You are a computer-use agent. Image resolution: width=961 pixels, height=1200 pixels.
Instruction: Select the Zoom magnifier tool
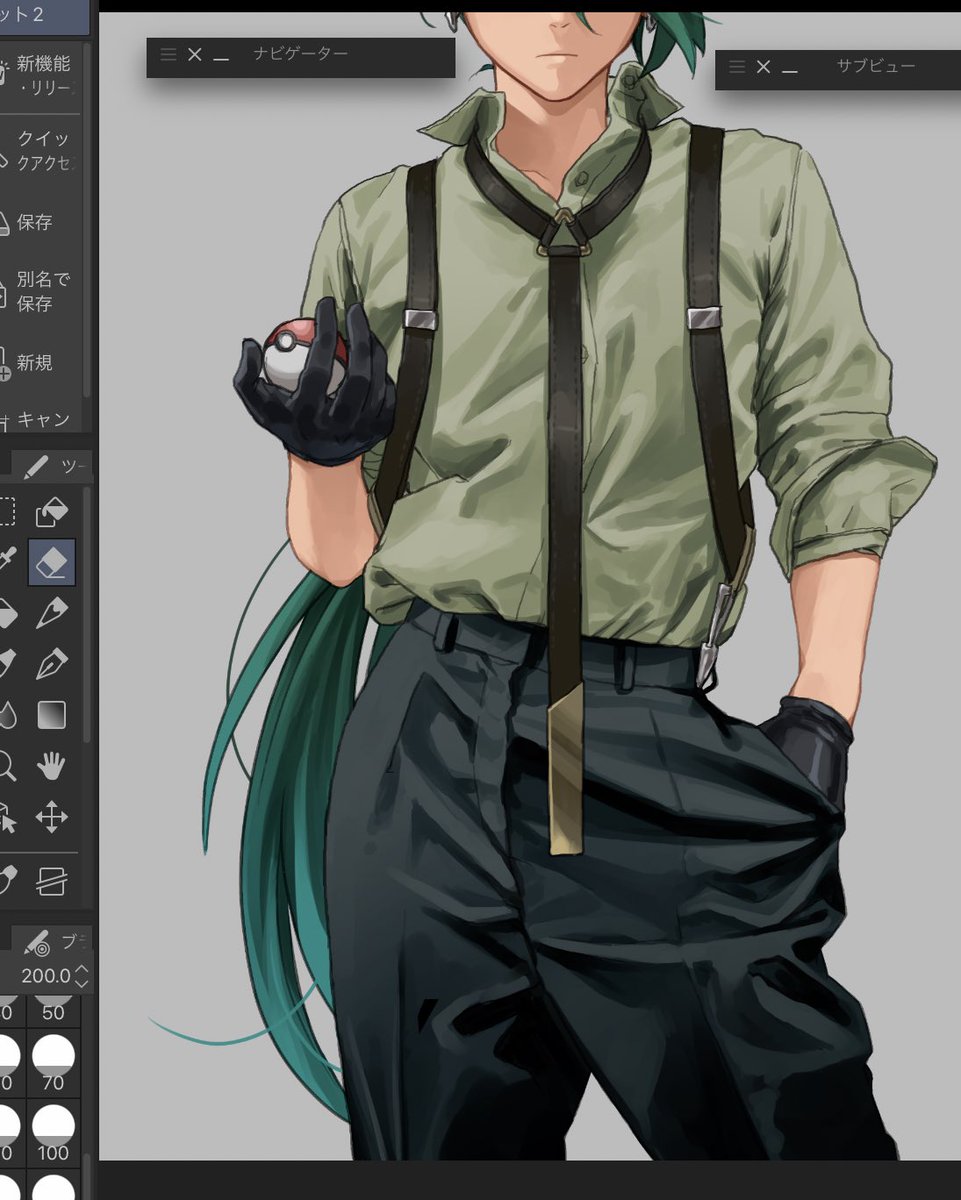pos(6,767)
